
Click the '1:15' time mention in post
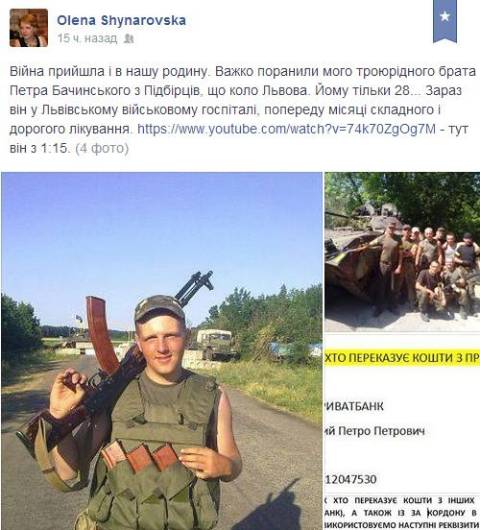[x=54, y=148]
